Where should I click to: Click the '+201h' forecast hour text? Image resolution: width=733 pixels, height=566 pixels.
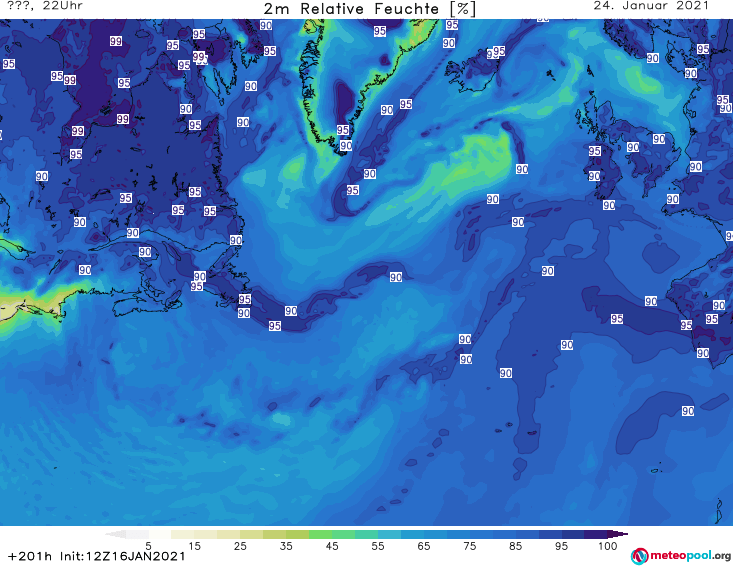29,556
